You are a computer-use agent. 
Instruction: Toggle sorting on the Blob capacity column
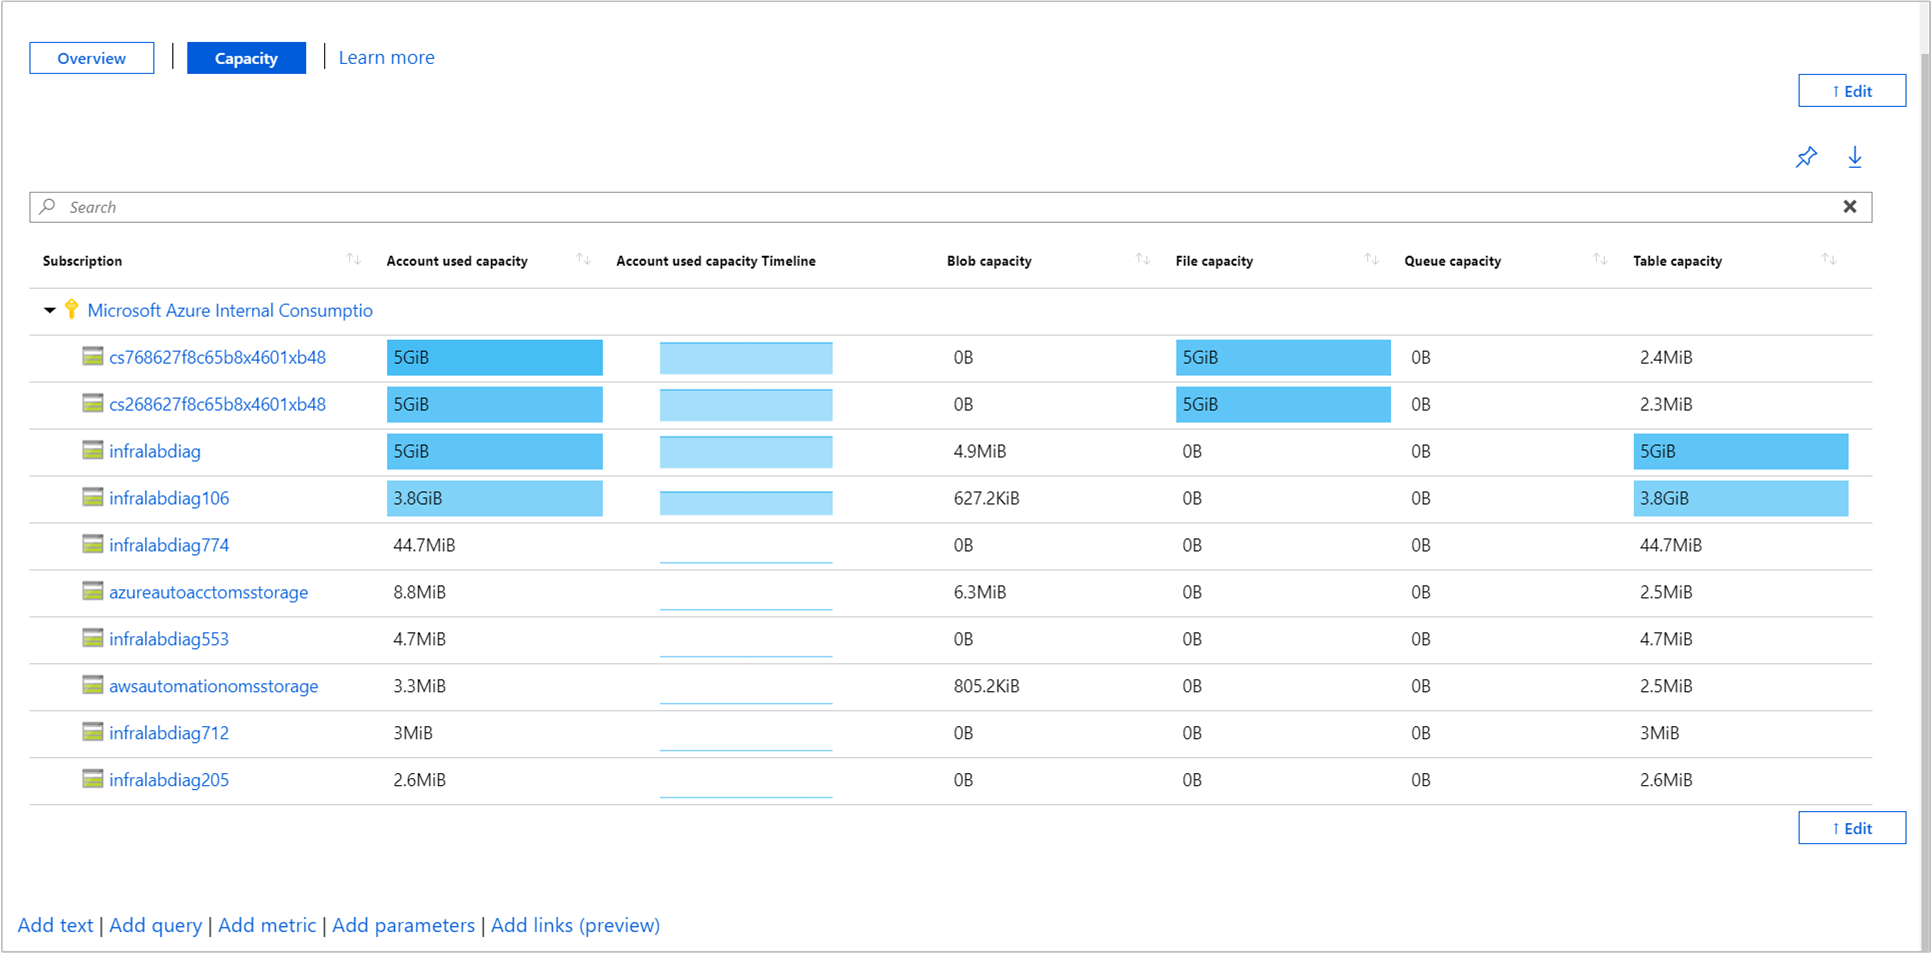click(x=1143, y=258)
